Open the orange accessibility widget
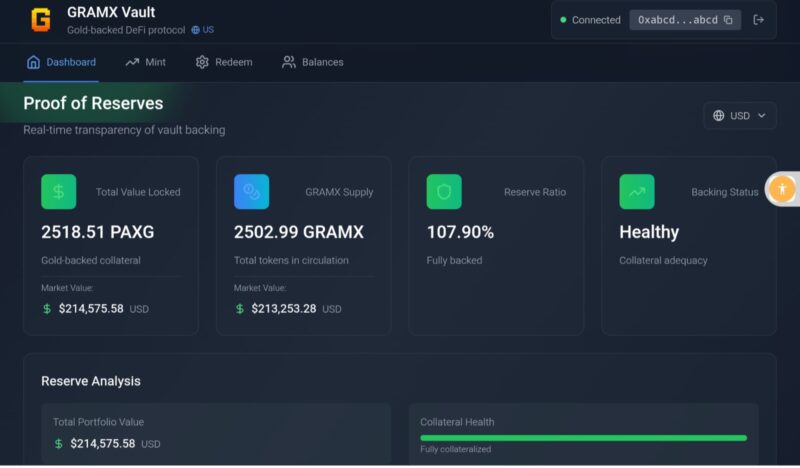The width and height of the screenshot is (800, 468). (x=782, y=188)
